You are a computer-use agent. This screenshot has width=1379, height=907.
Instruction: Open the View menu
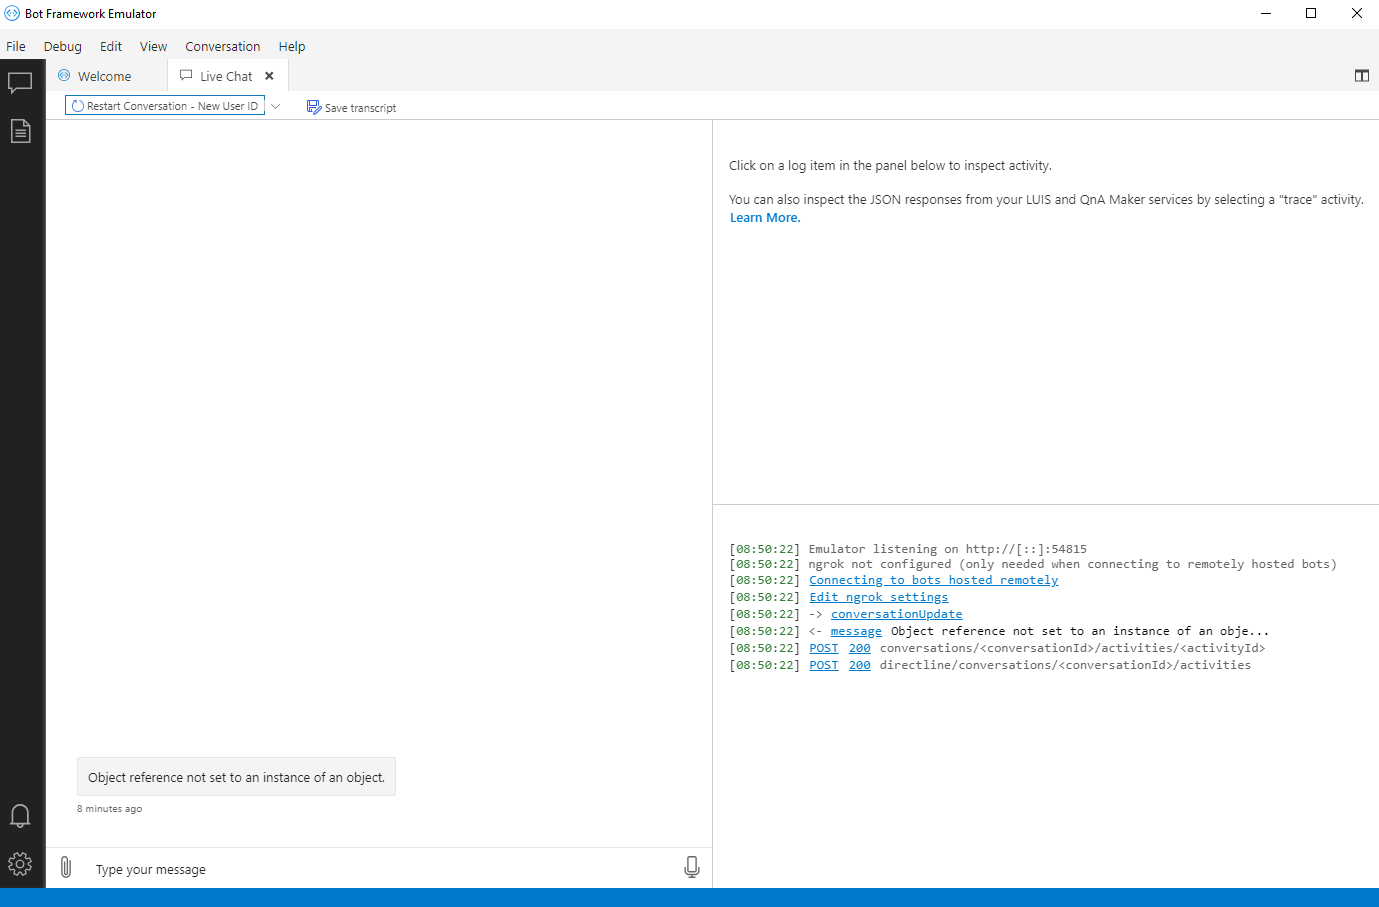[x=154, y=46]
